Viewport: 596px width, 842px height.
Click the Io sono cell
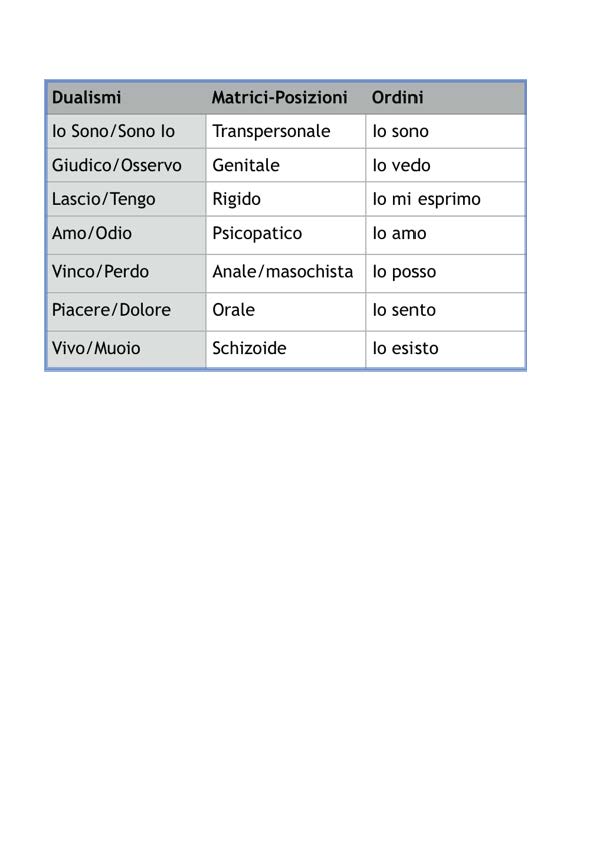[445, 131]
